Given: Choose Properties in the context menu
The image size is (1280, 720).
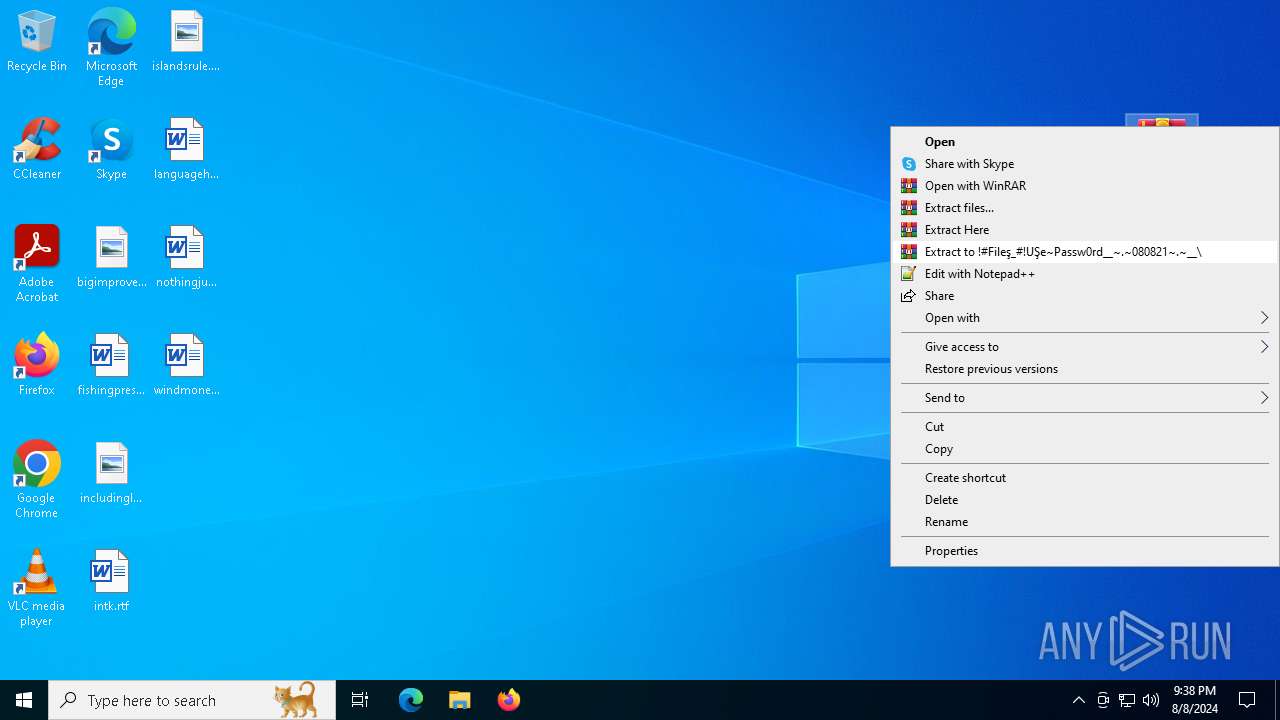Looking at the screenshot, I should click(x=1085, y=551).
